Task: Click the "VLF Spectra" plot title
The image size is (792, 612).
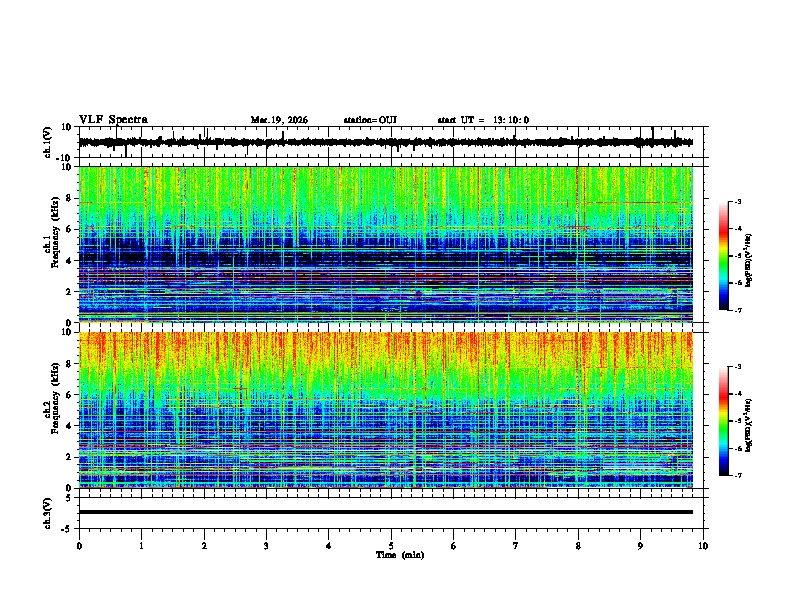Action: tap(113, 120)
